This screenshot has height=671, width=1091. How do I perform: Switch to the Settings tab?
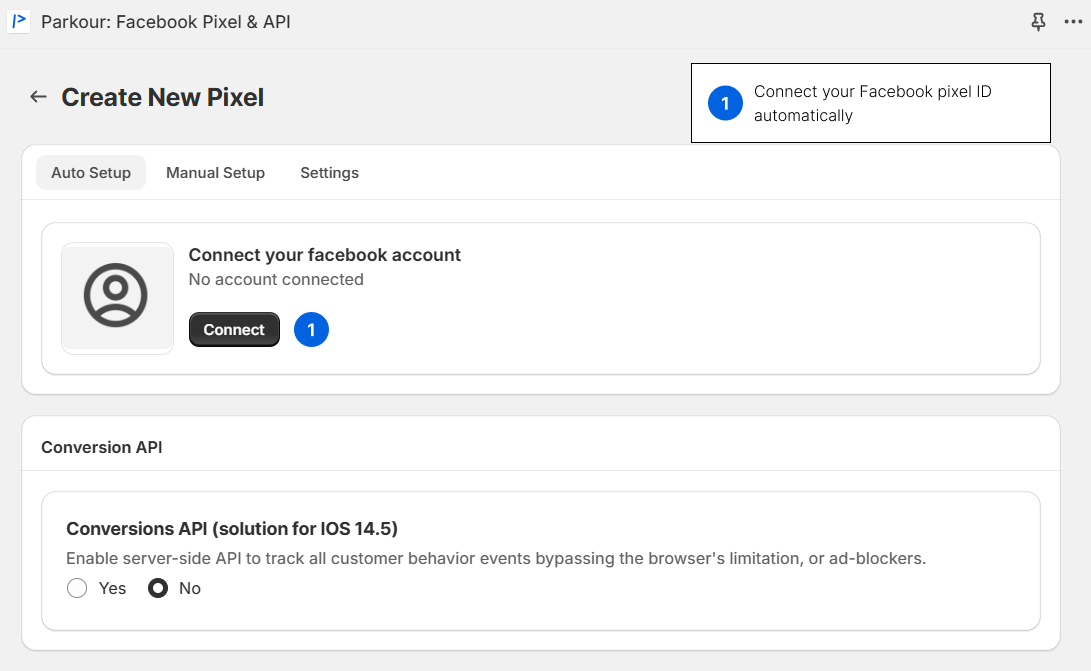tap(329, 173)
